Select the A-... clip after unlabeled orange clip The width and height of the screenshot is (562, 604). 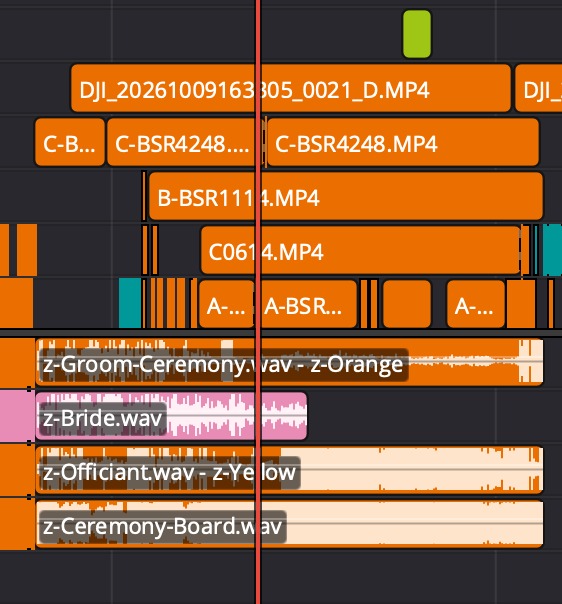[x=476, y=304]
